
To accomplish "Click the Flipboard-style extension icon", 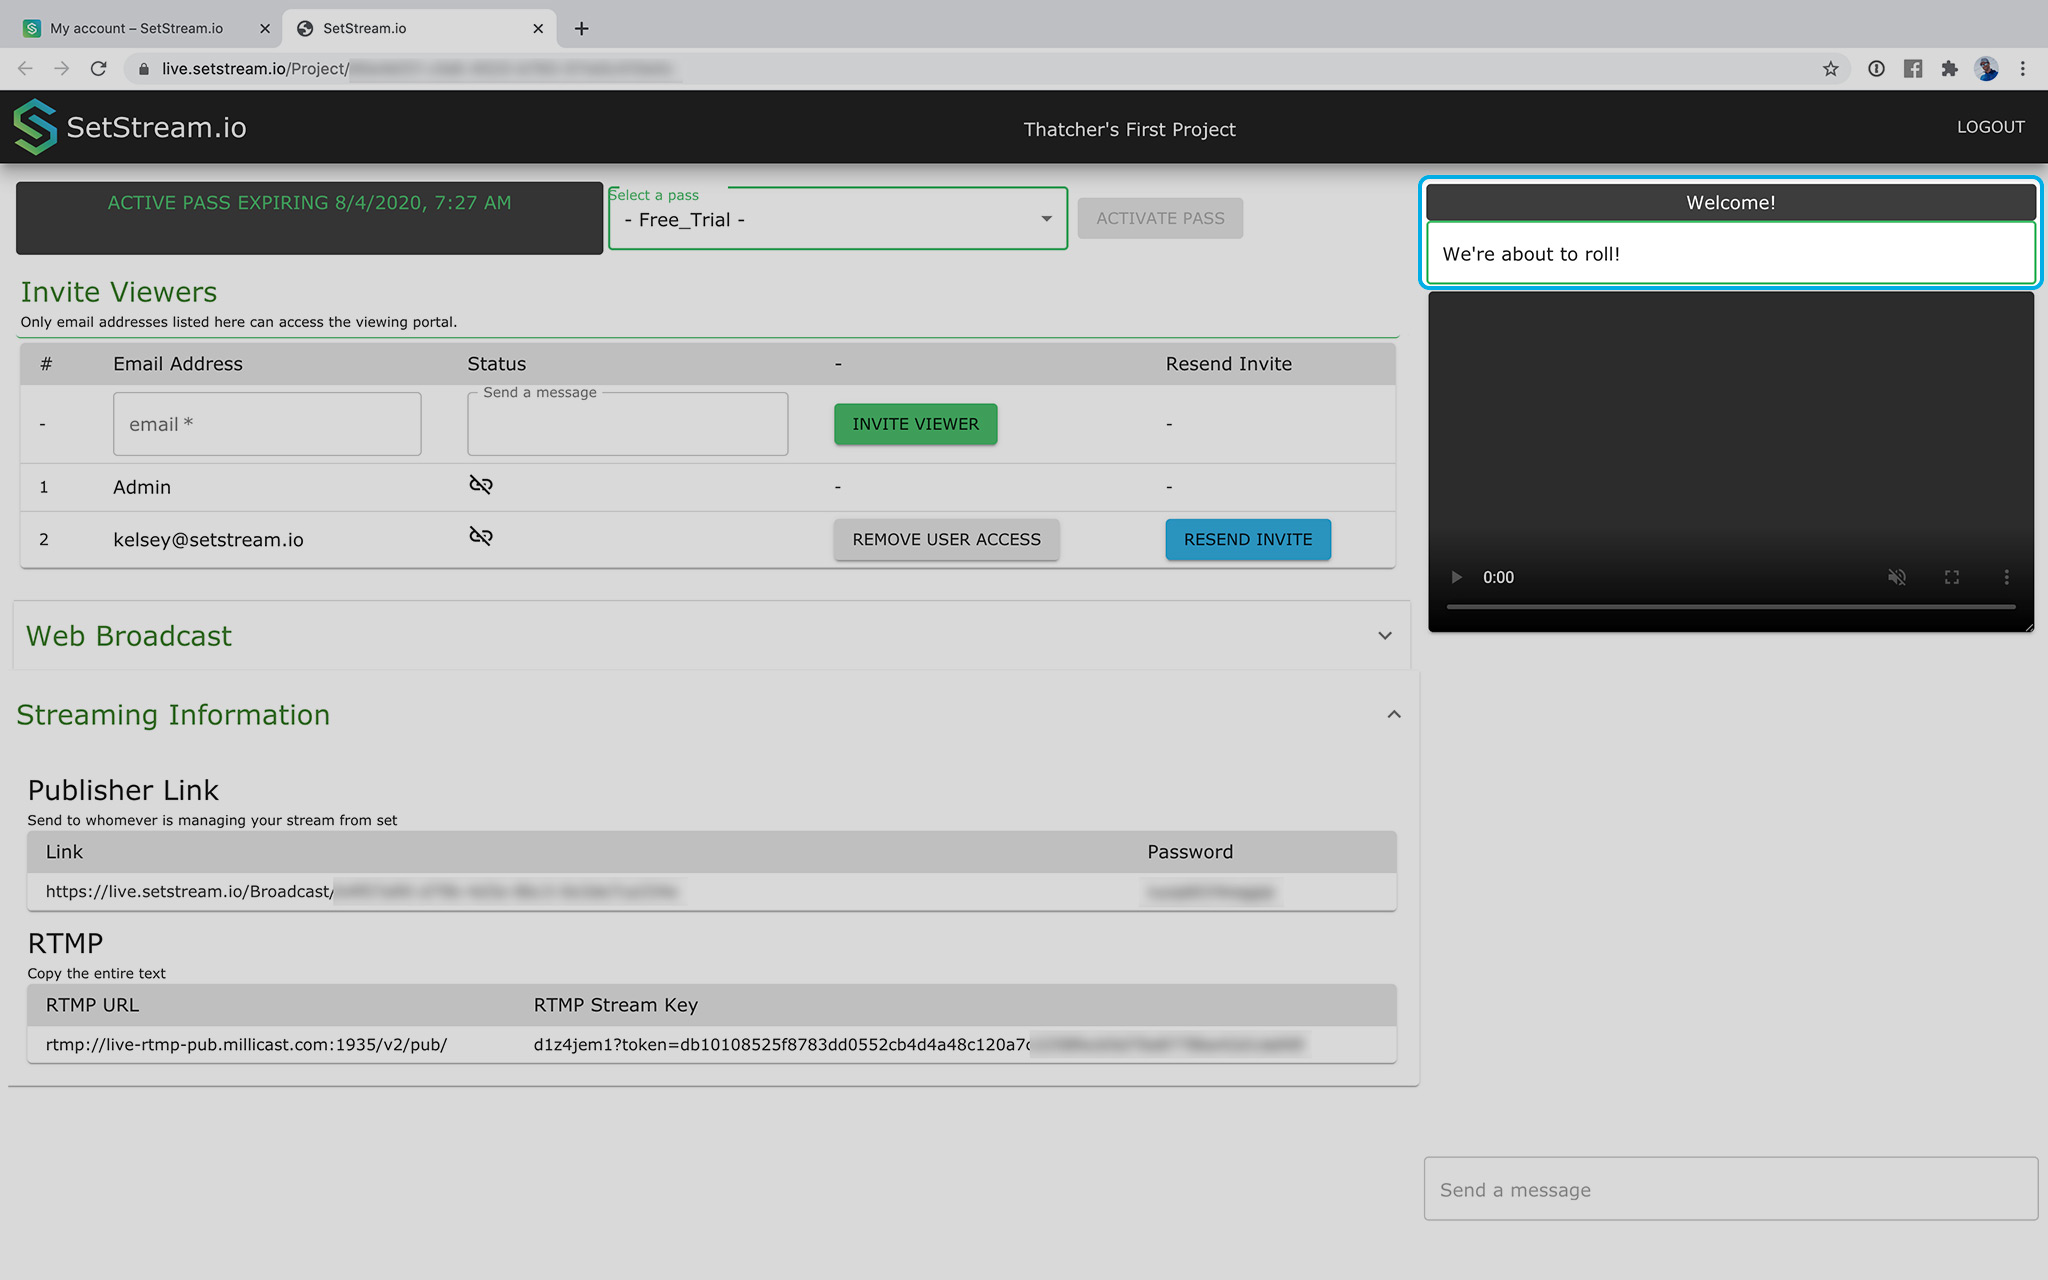I will (x=1913, y=69).
